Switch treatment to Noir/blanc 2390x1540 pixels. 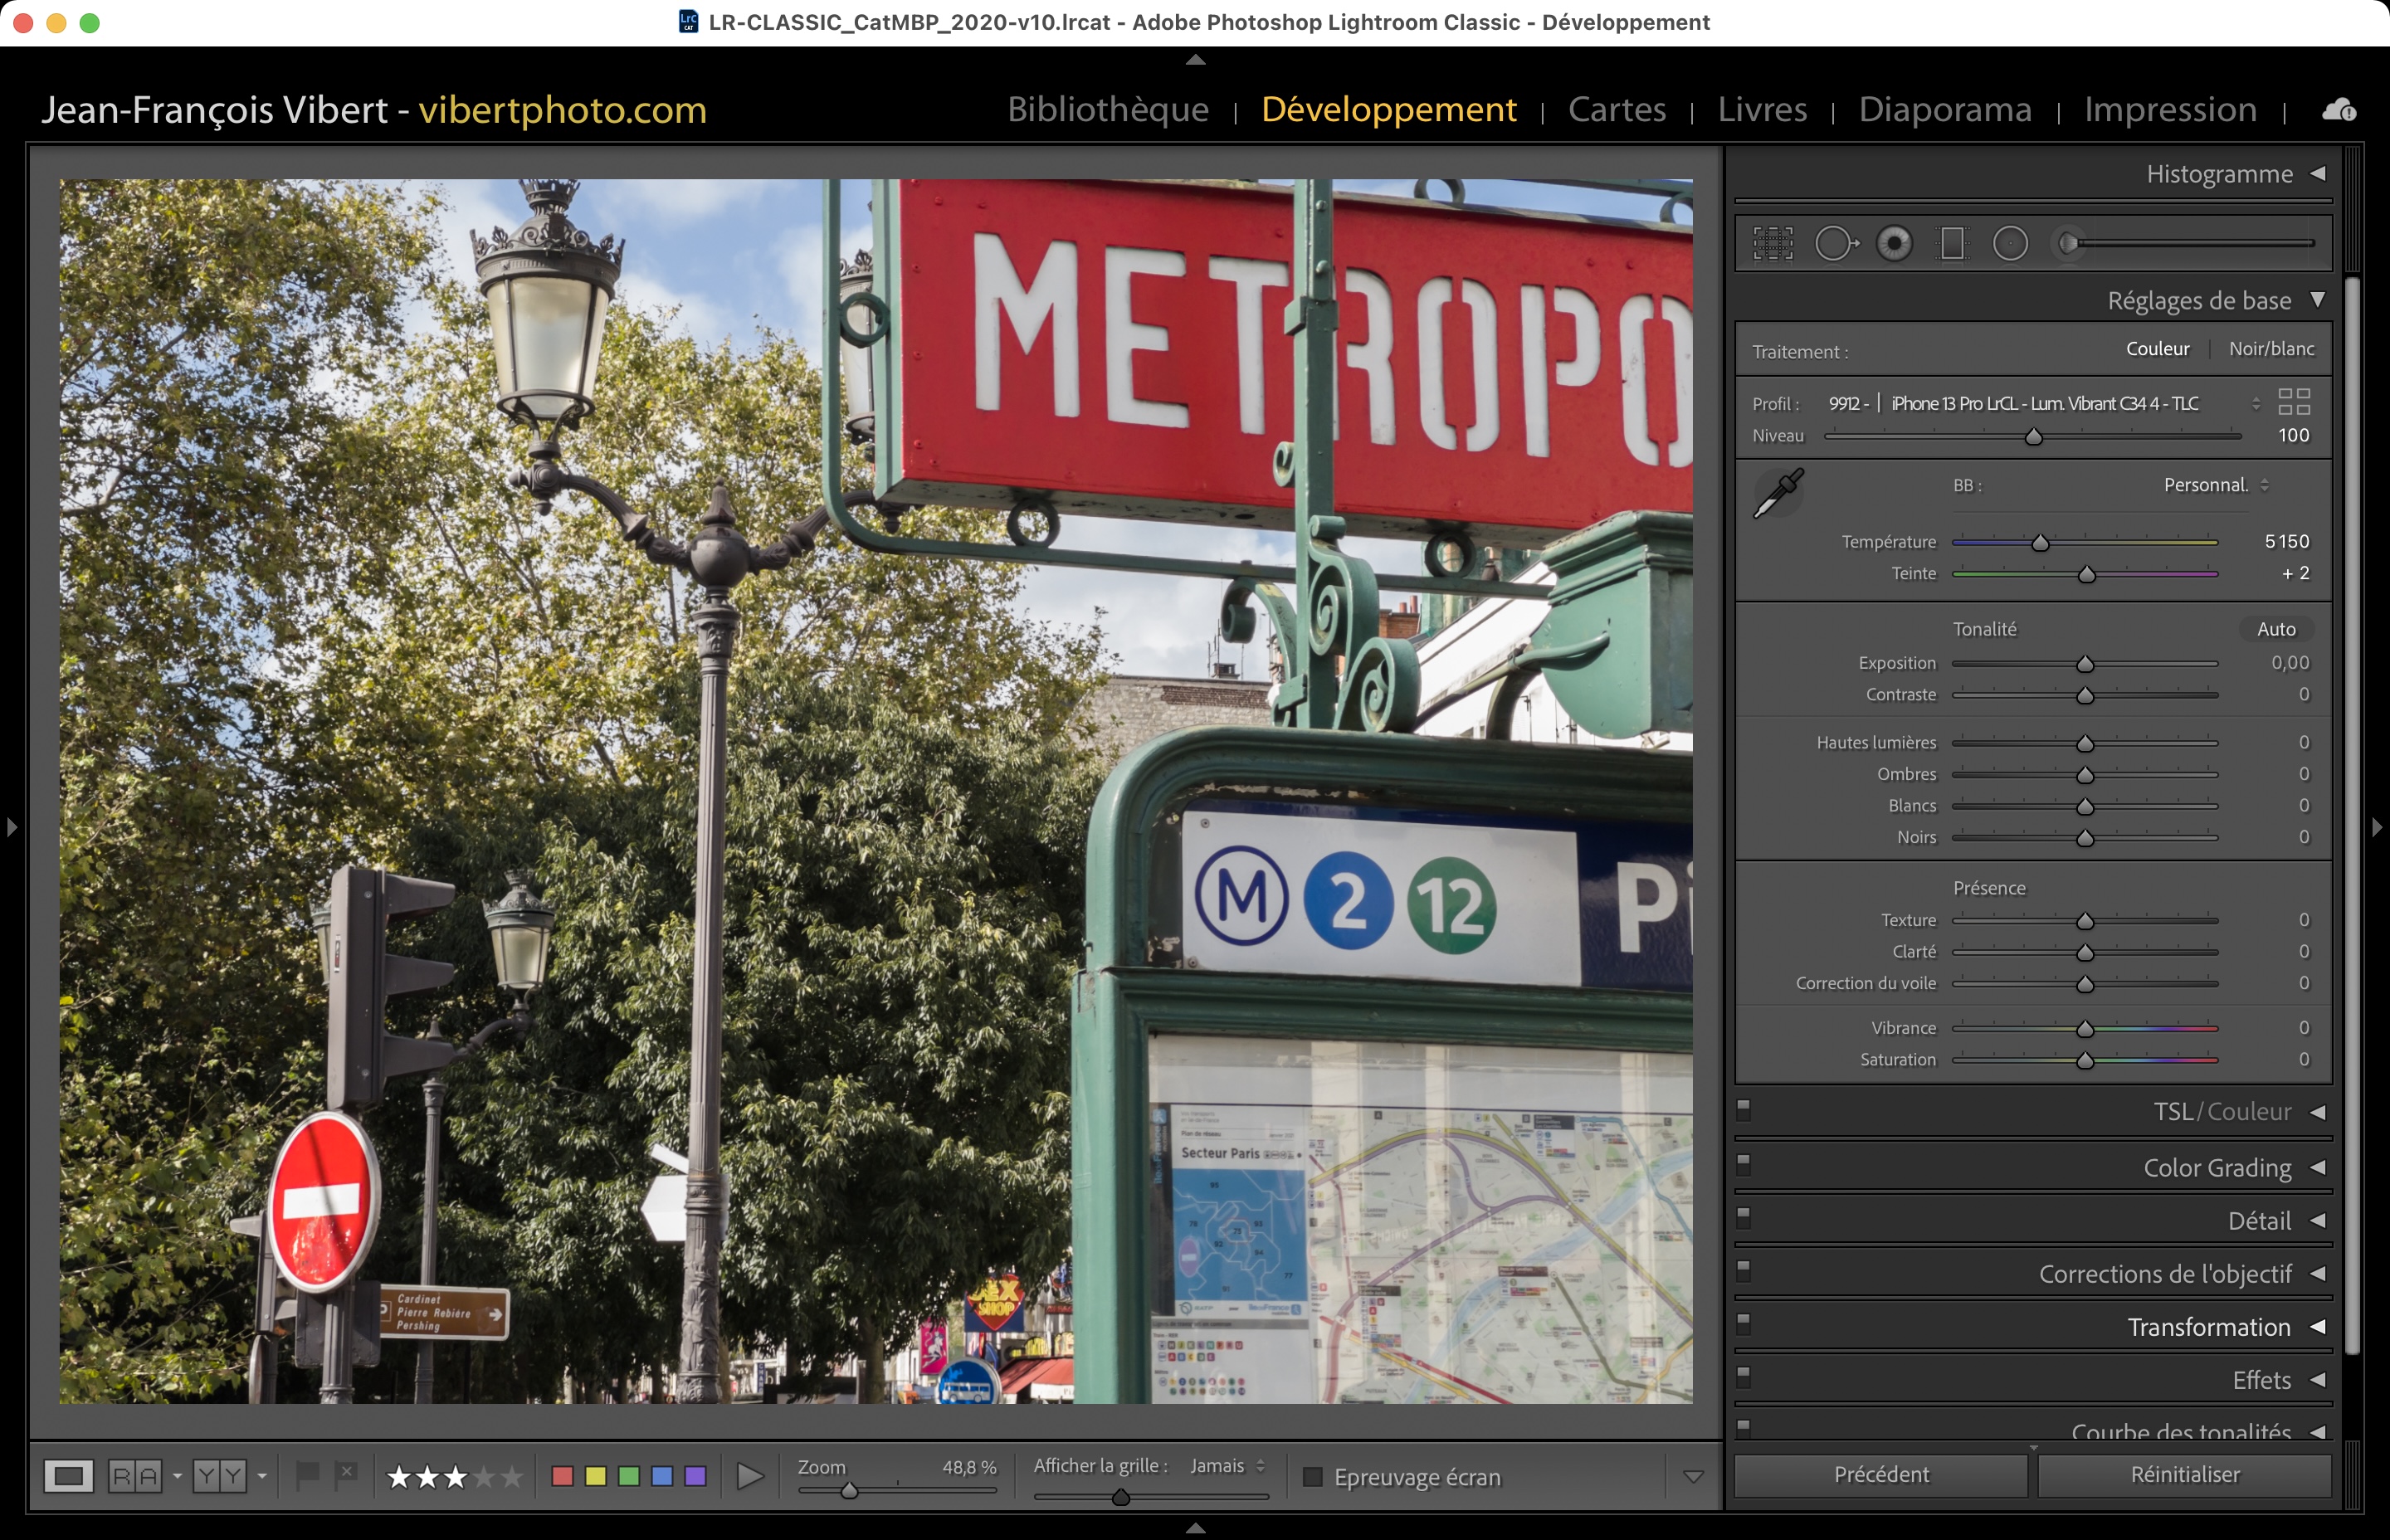pos(2271,349)
